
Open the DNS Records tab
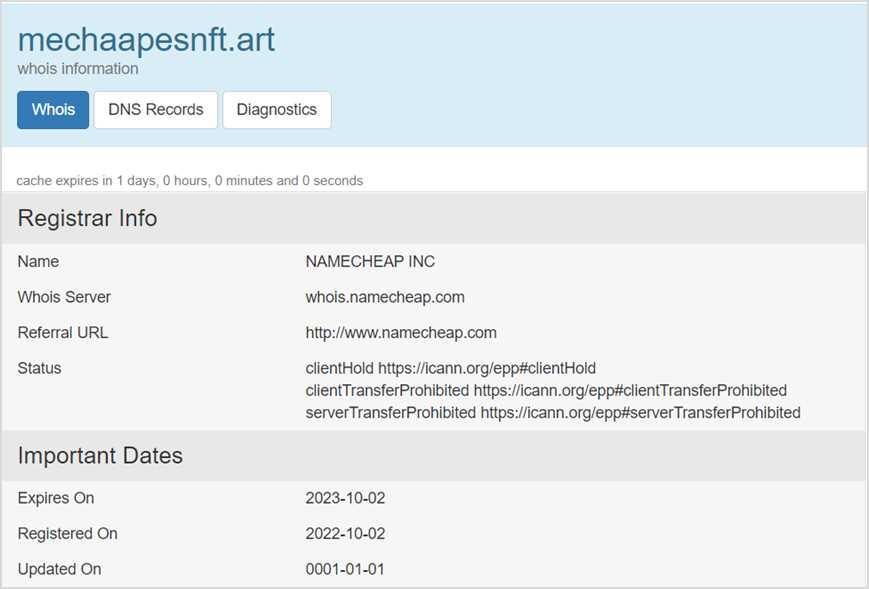click(155, 110)
